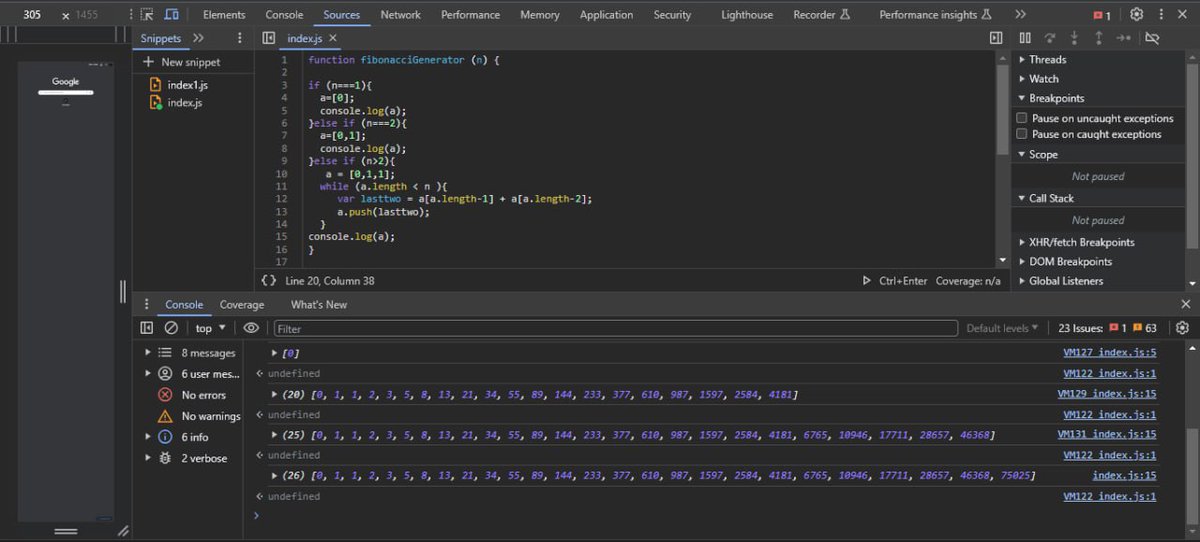Image resolution: width=1200 pixels, height=542 pixels.
Task: Add a New snippet
Action: tap(182, 62)
